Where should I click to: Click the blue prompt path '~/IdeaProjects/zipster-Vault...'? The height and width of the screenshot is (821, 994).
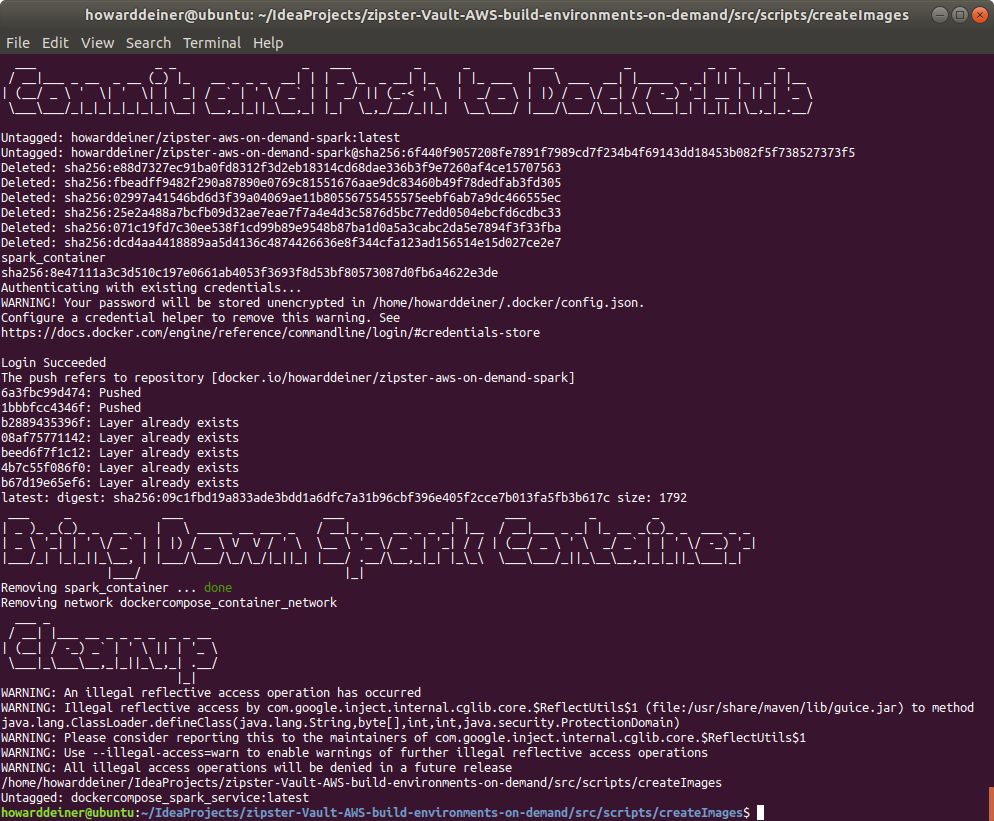[441, 813]
